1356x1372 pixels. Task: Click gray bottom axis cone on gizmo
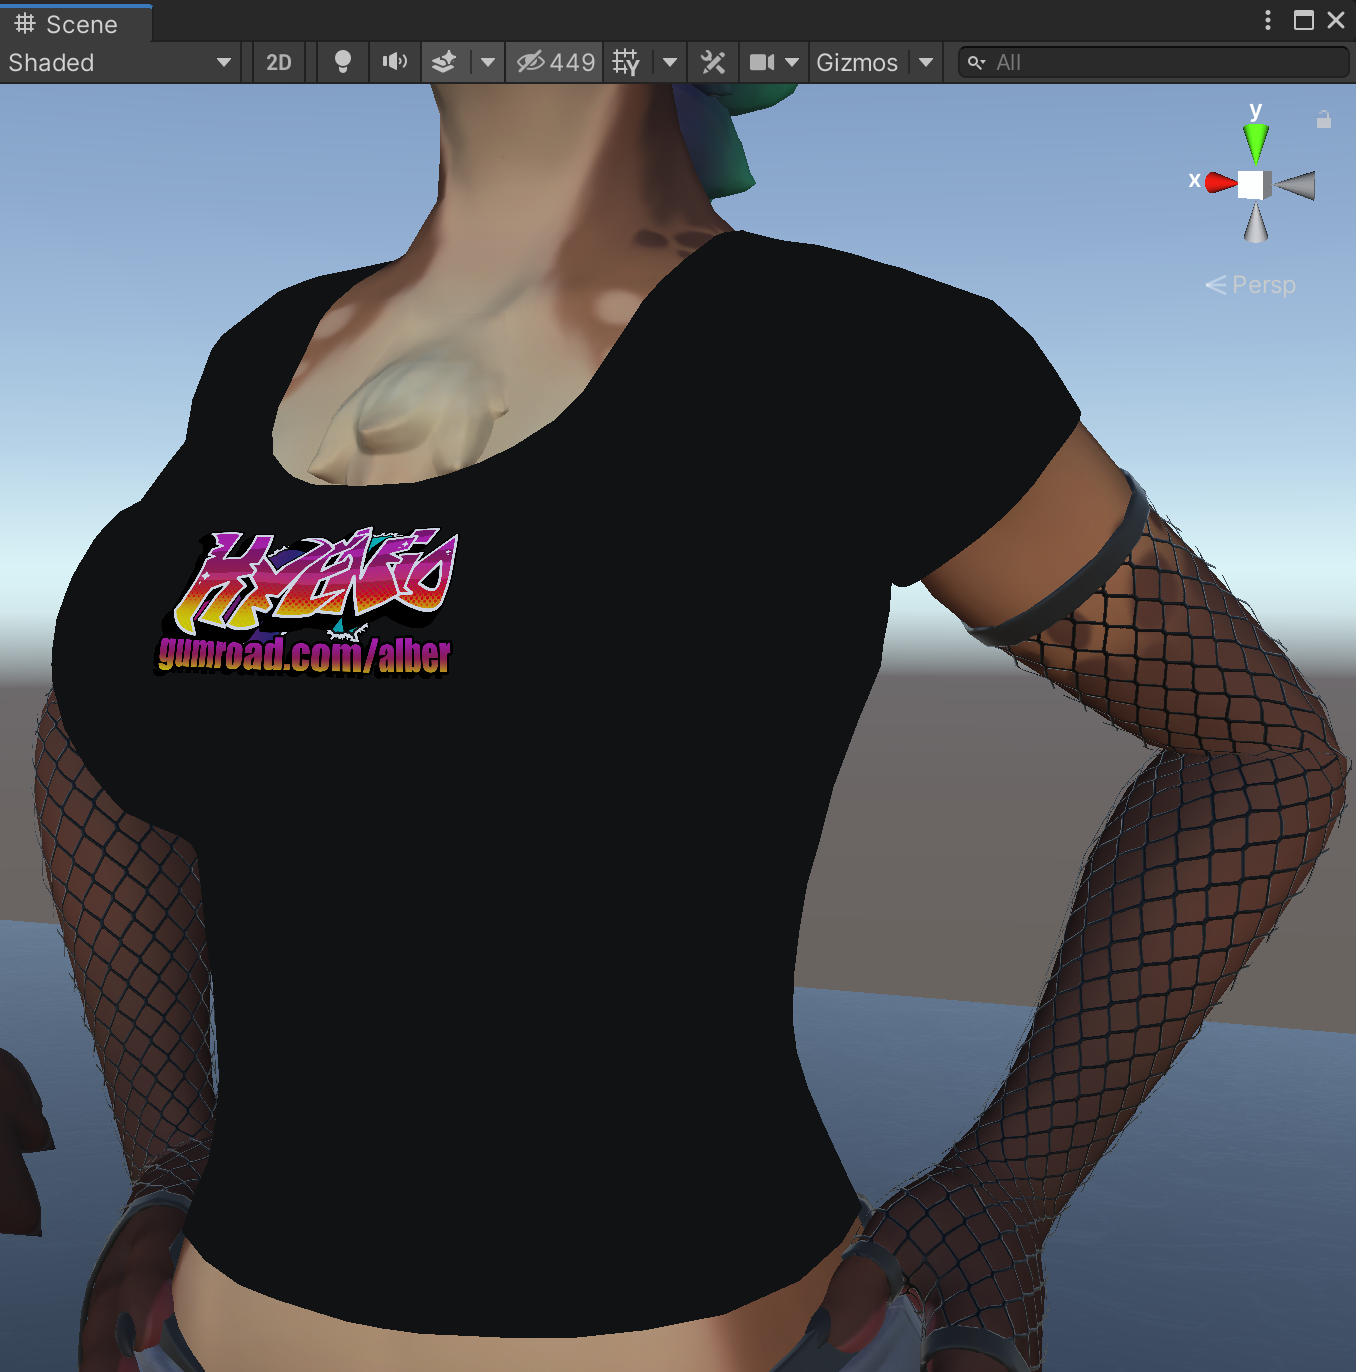coord(1256,222)
